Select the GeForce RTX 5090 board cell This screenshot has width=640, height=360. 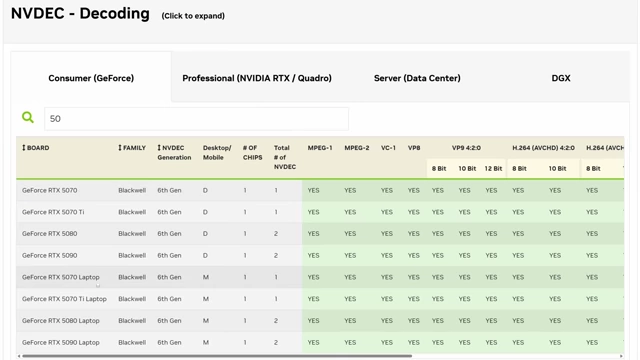pyautogui.click(x=49, y=255)
